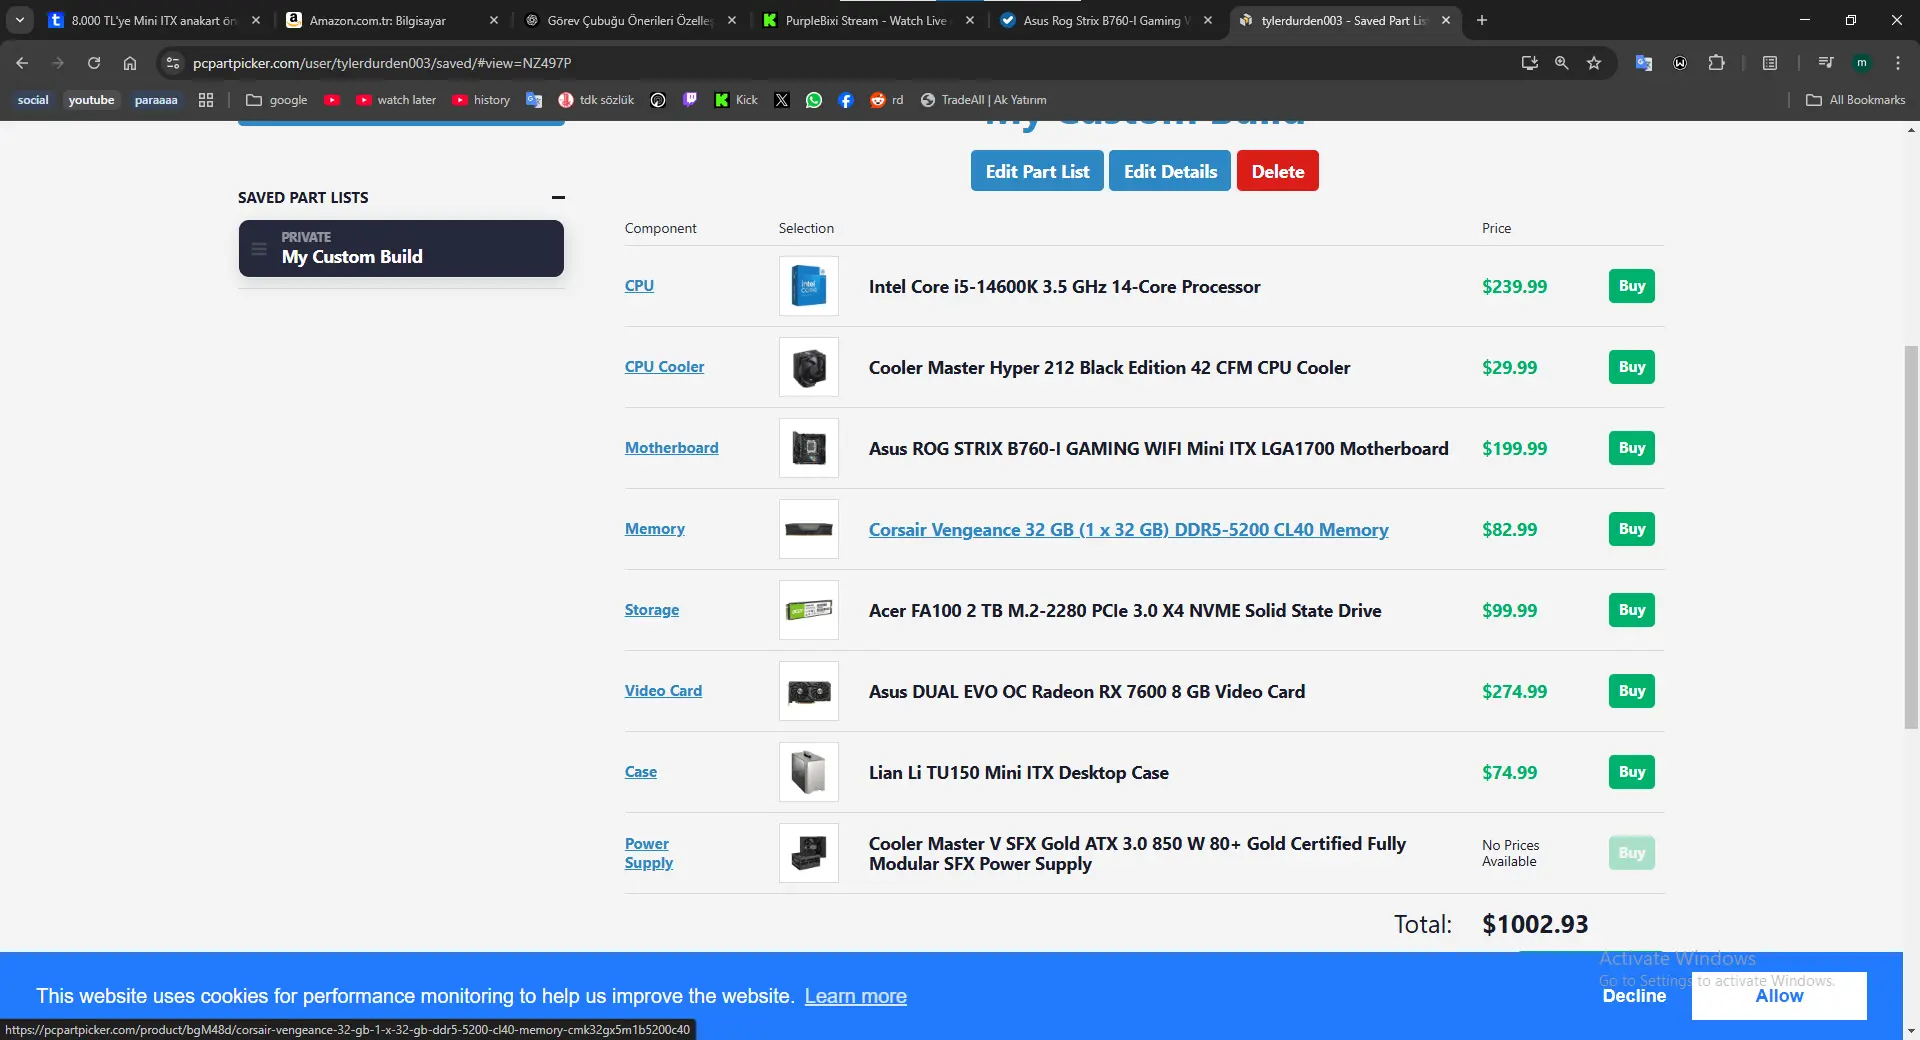Viewport: 1920px width, 1040px height.
Task: Open the Power Supply component link
Action: click(649, 853)
